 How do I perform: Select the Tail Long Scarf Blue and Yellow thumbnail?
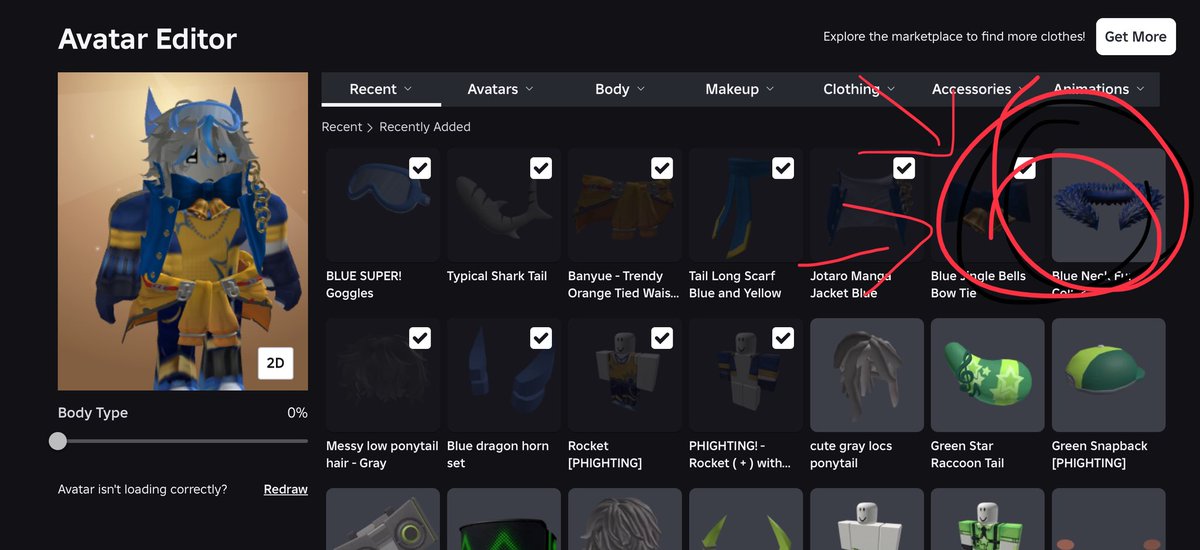(x=746, y=205)
